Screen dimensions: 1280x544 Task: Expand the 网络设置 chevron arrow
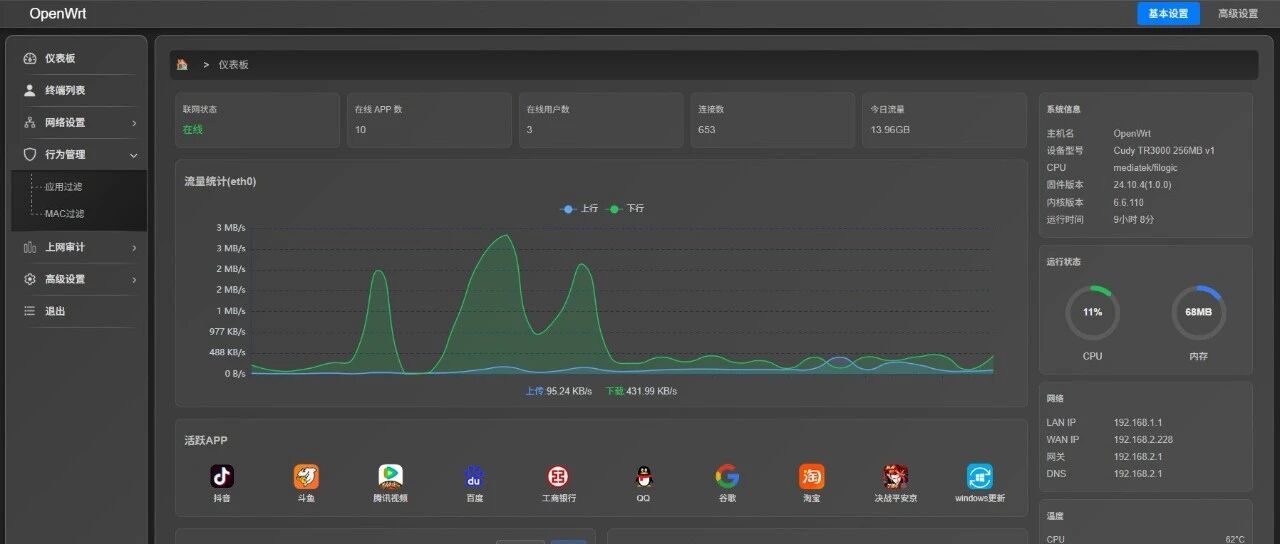pos(134,123)
